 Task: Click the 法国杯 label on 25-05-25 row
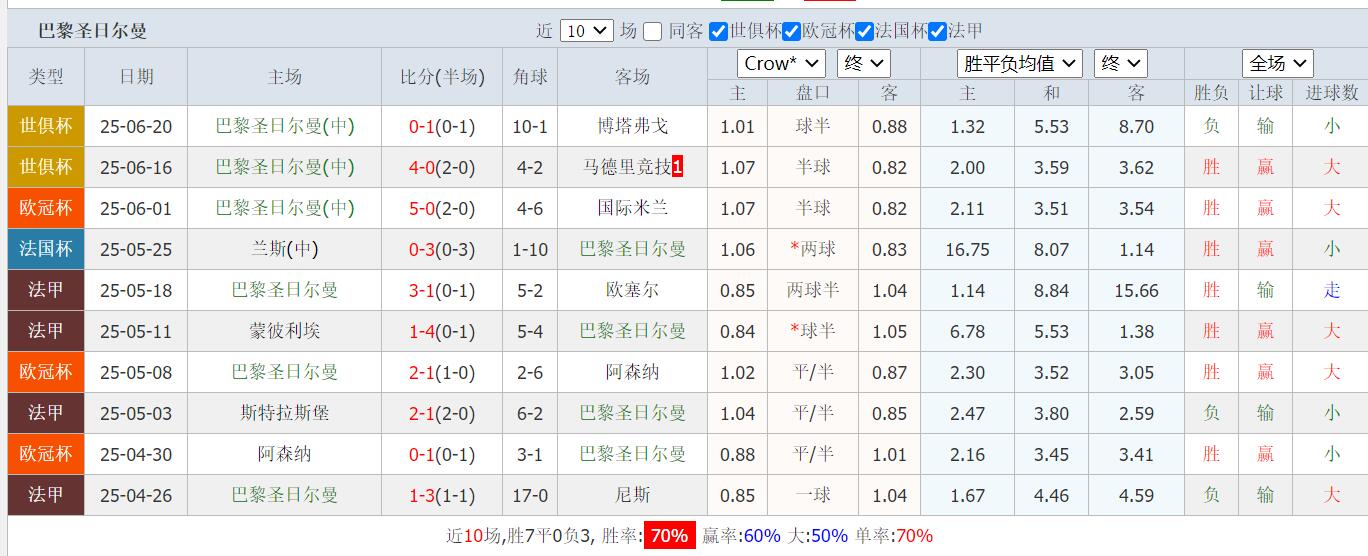(x=46, y=249)
